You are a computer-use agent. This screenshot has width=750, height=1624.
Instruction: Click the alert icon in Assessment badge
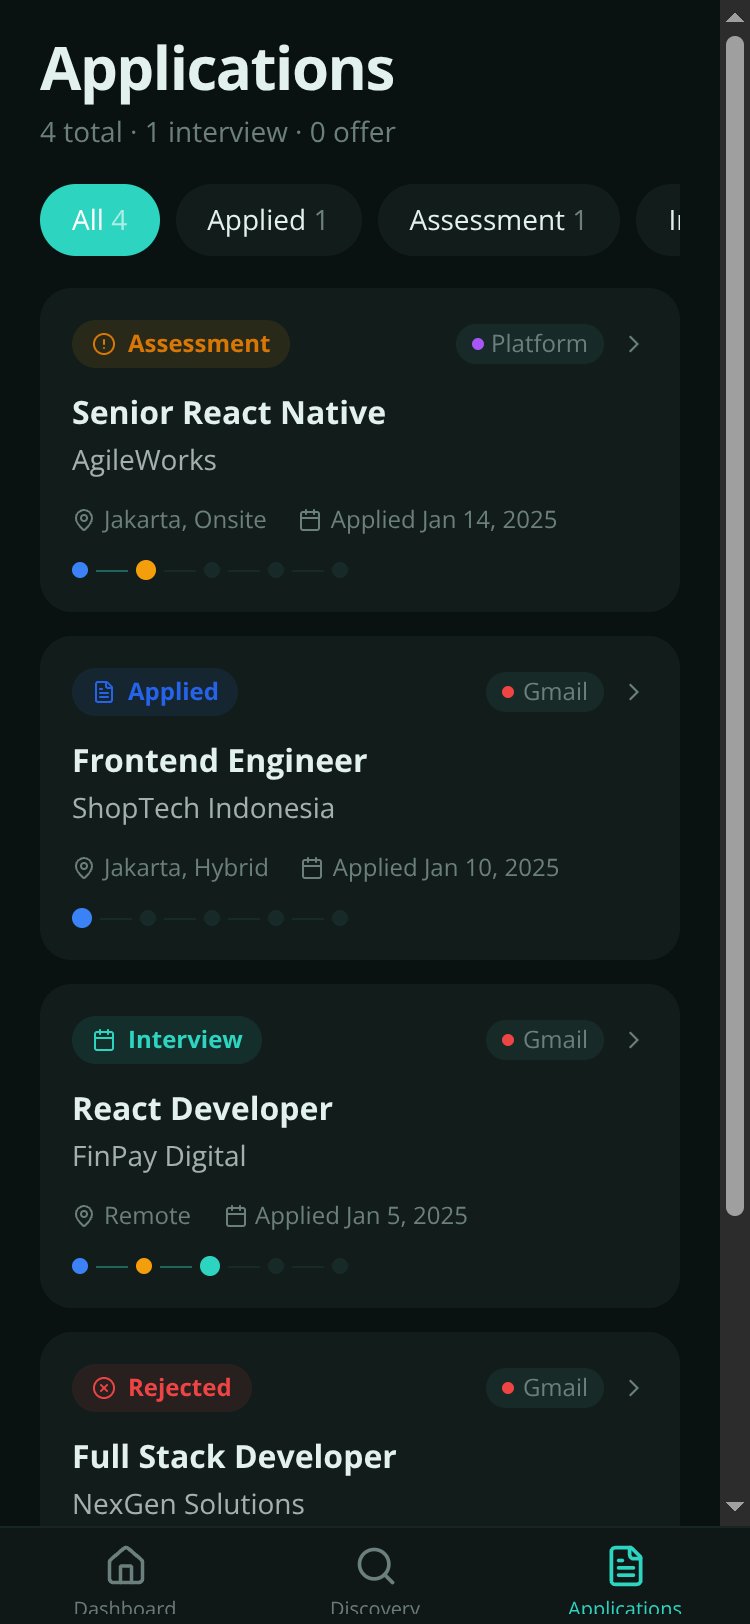(104, 344)
